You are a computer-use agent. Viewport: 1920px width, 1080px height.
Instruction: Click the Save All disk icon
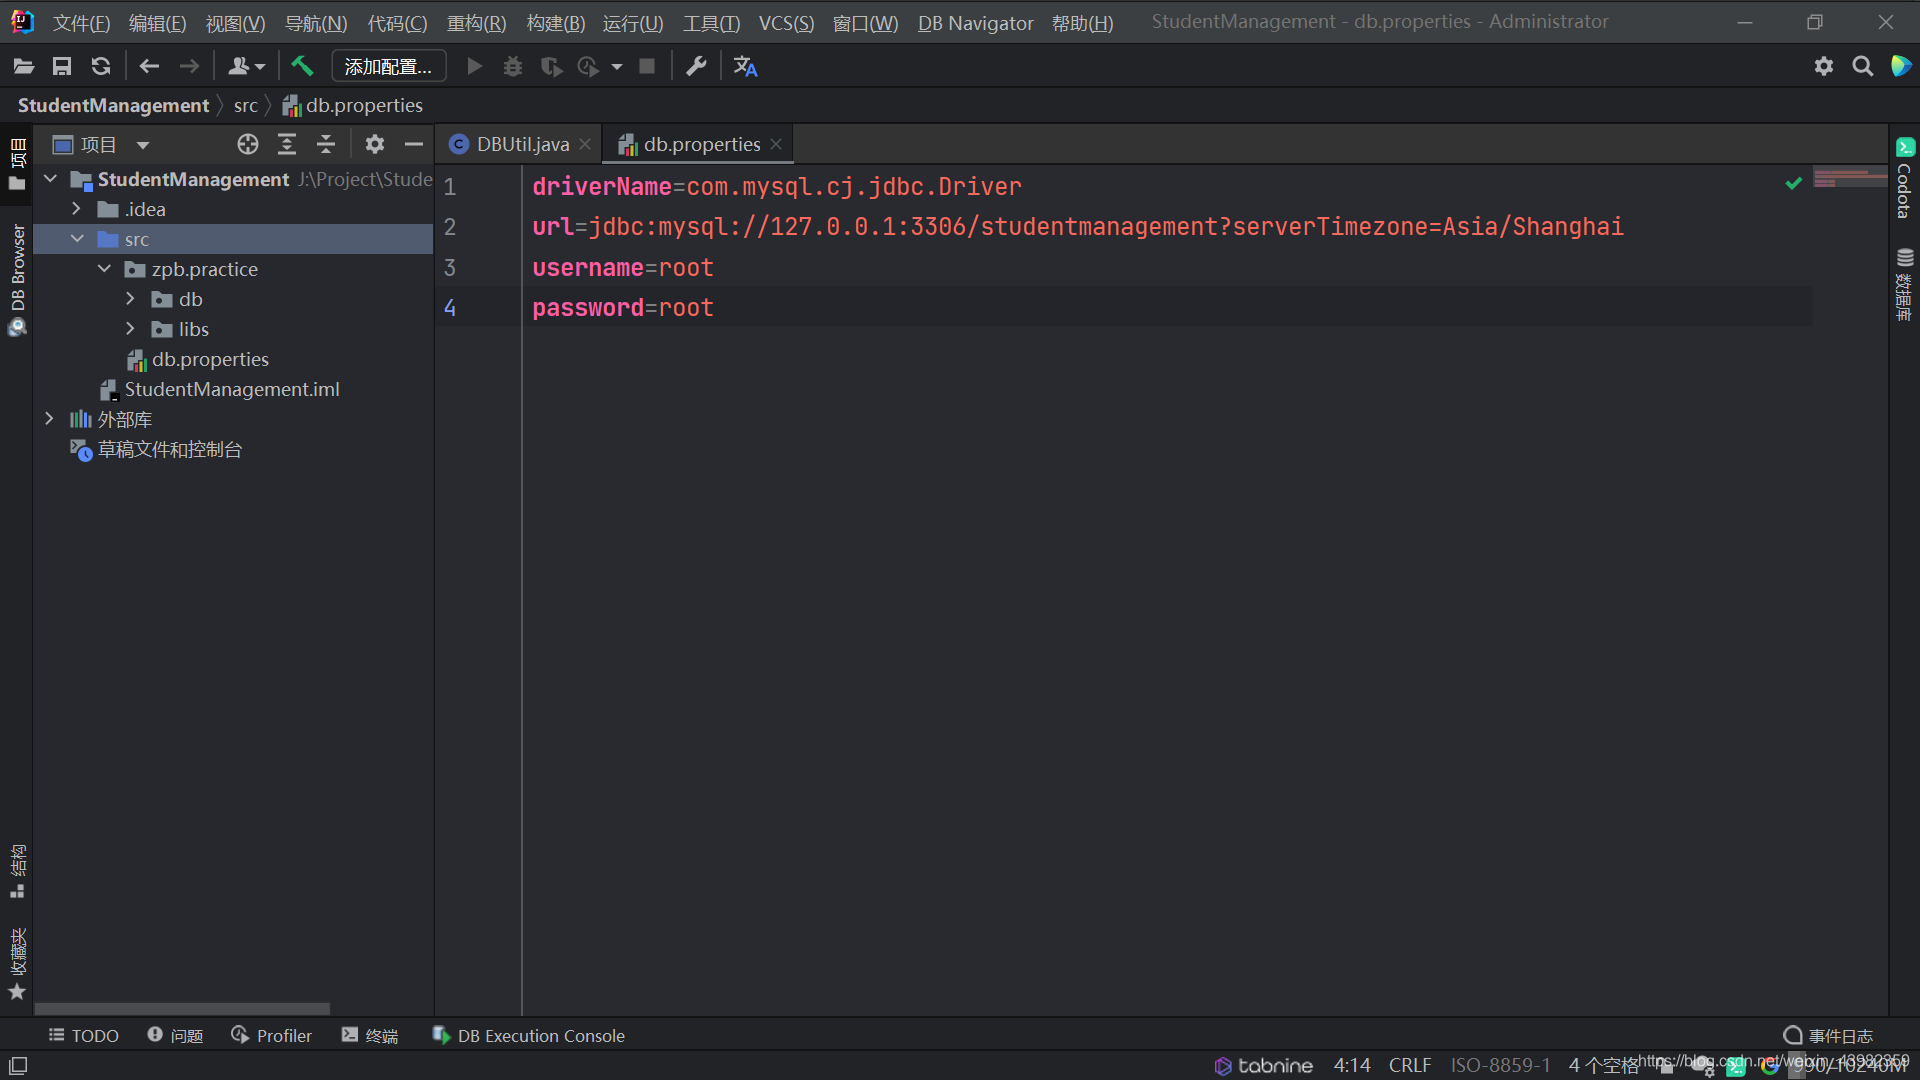pyautogui.click(x=62, y=66)
